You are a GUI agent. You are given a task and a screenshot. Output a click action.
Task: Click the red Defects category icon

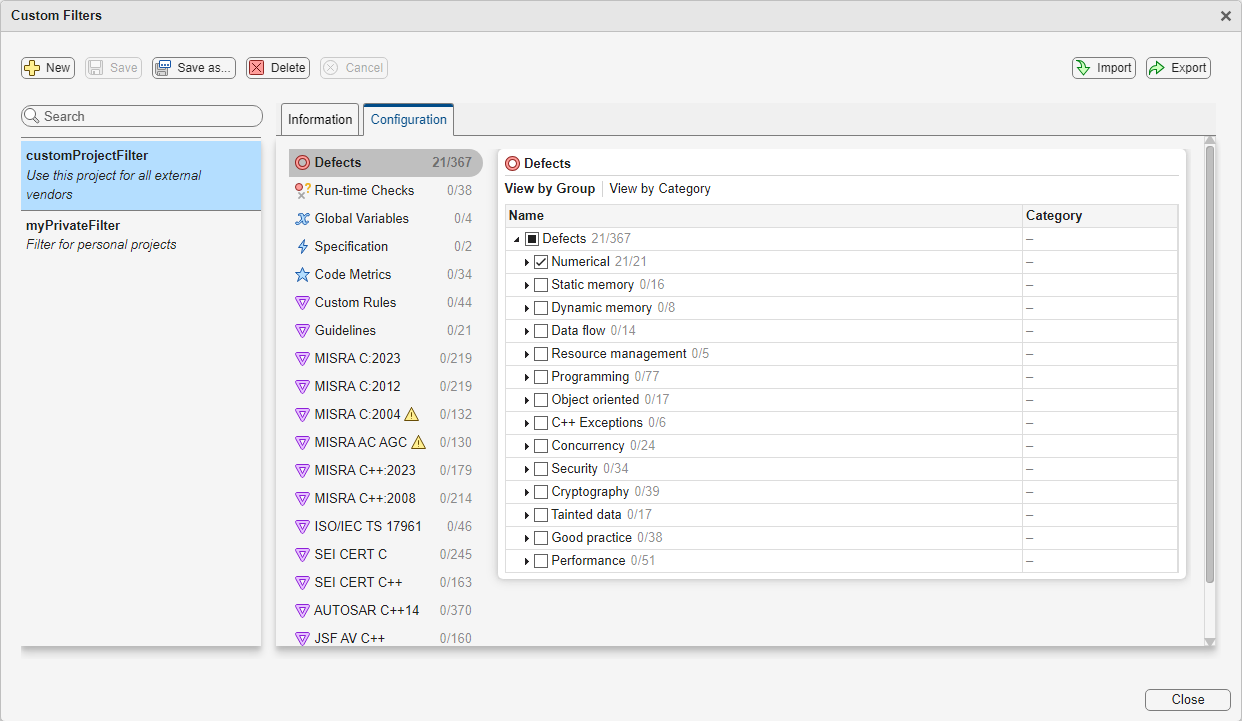coord(303,162)
